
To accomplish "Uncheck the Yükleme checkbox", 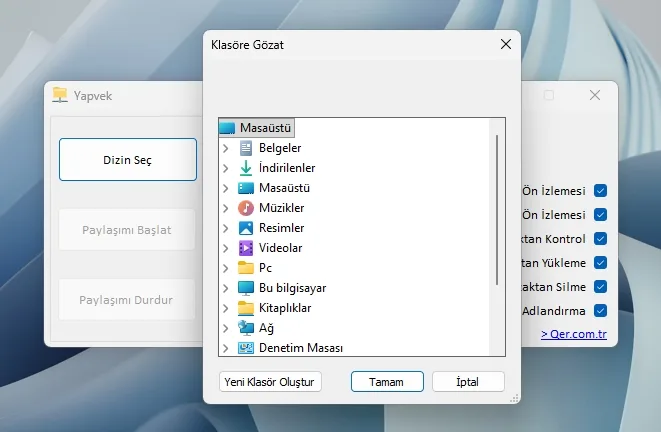I will pos(601,263).
